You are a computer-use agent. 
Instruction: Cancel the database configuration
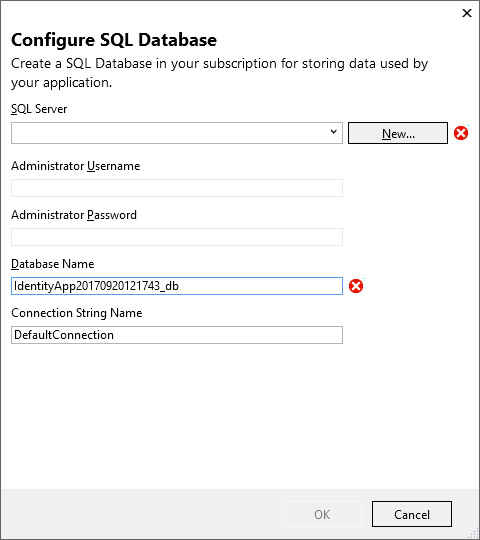411,514
